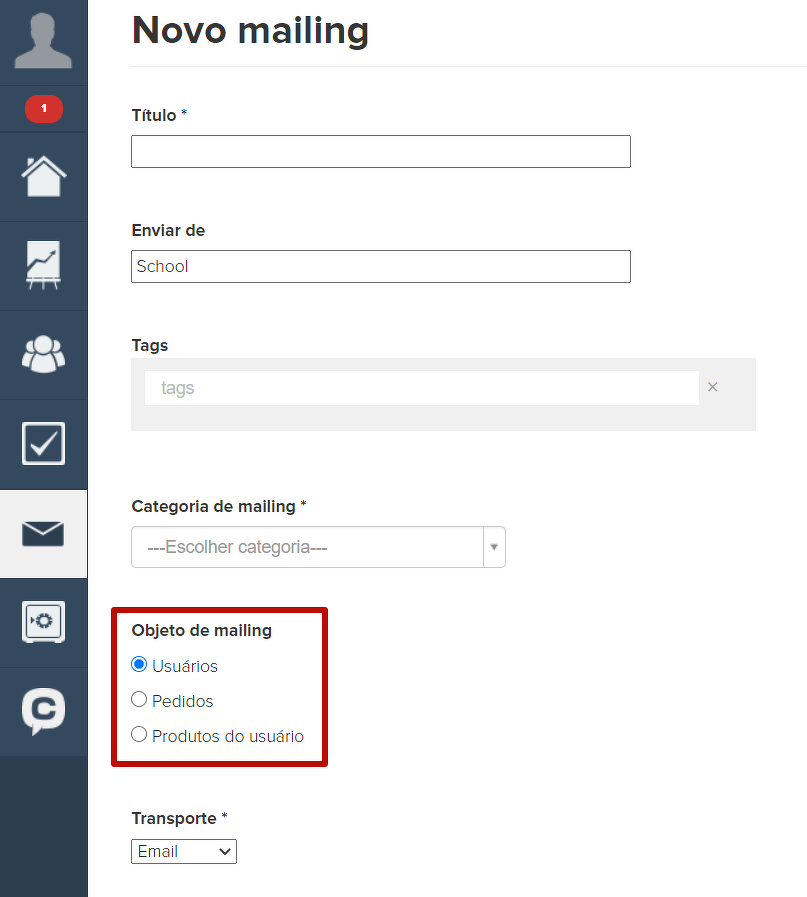Click the tags input box

pyautogui.click(x=421, y=388)
